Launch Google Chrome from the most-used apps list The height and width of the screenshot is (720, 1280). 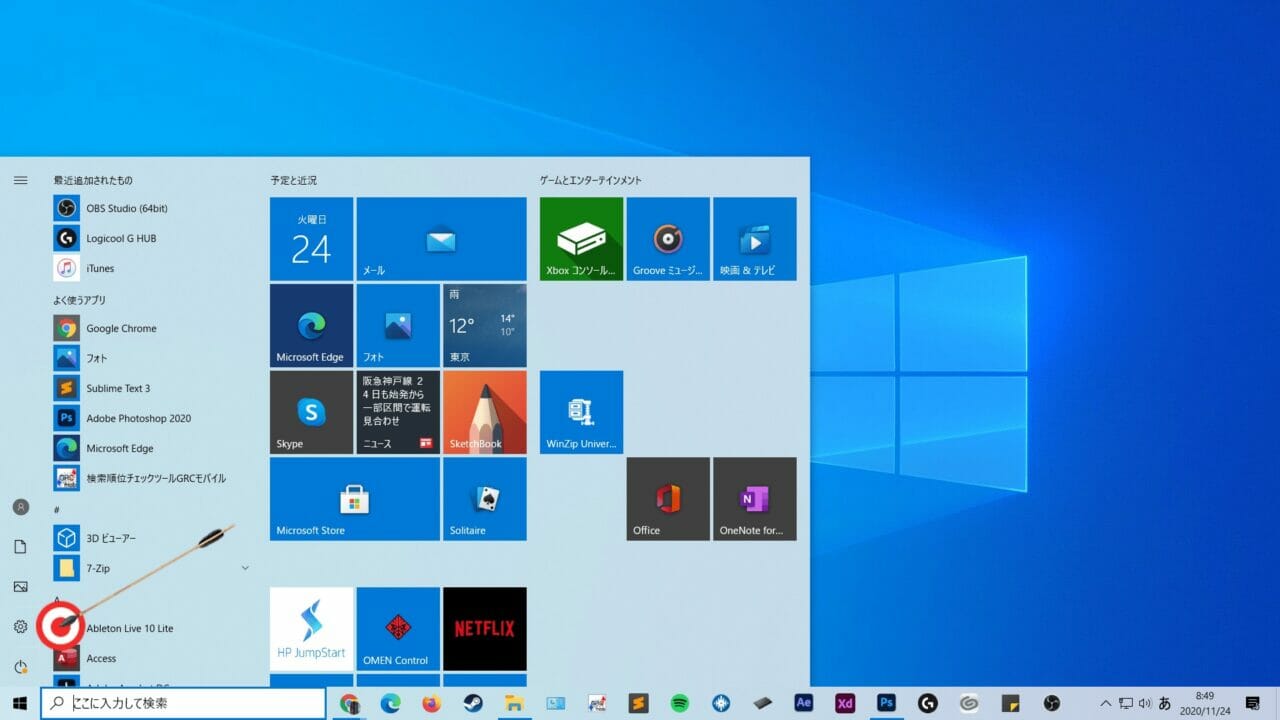150,328
